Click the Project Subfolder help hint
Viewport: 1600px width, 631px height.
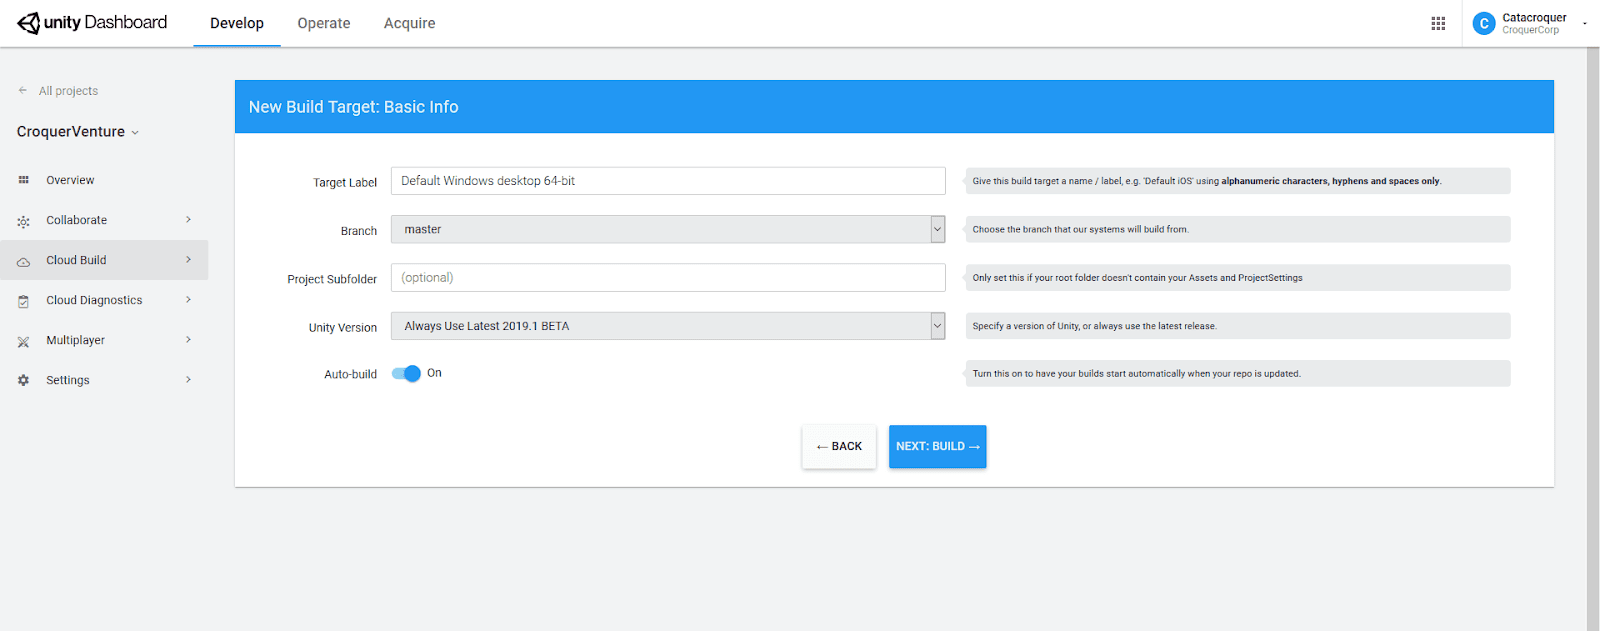(1237, 278)
